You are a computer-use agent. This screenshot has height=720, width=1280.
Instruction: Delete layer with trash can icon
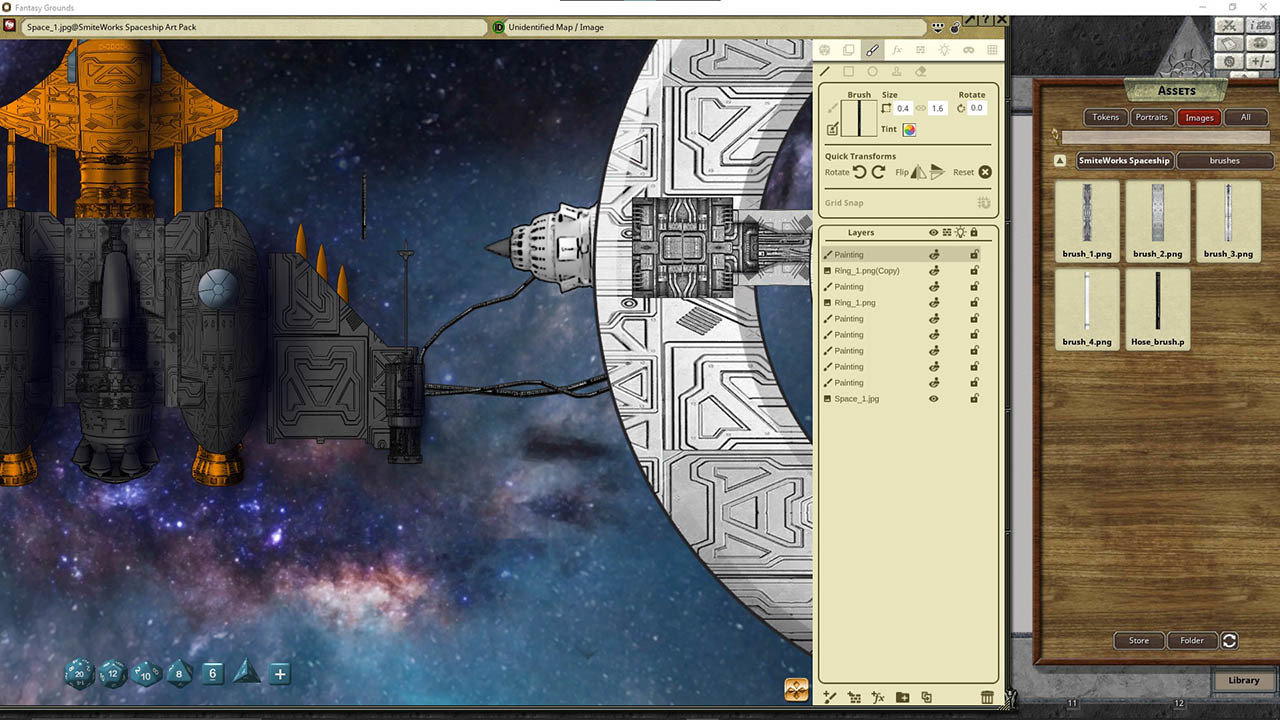click(x=987, y=697)
